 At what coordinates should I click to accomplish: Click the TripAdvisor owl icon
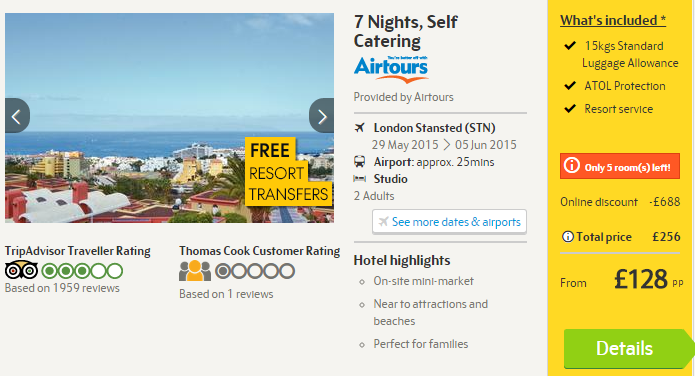click(21, 270)
